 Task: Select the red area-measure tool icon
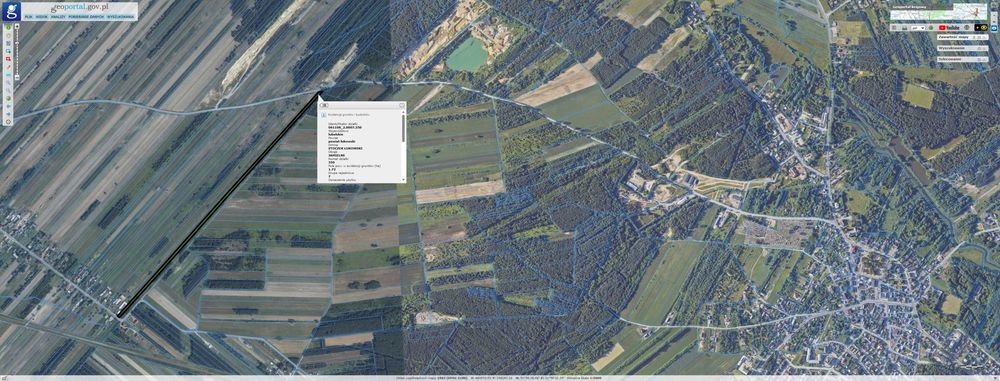pos(8,59)
